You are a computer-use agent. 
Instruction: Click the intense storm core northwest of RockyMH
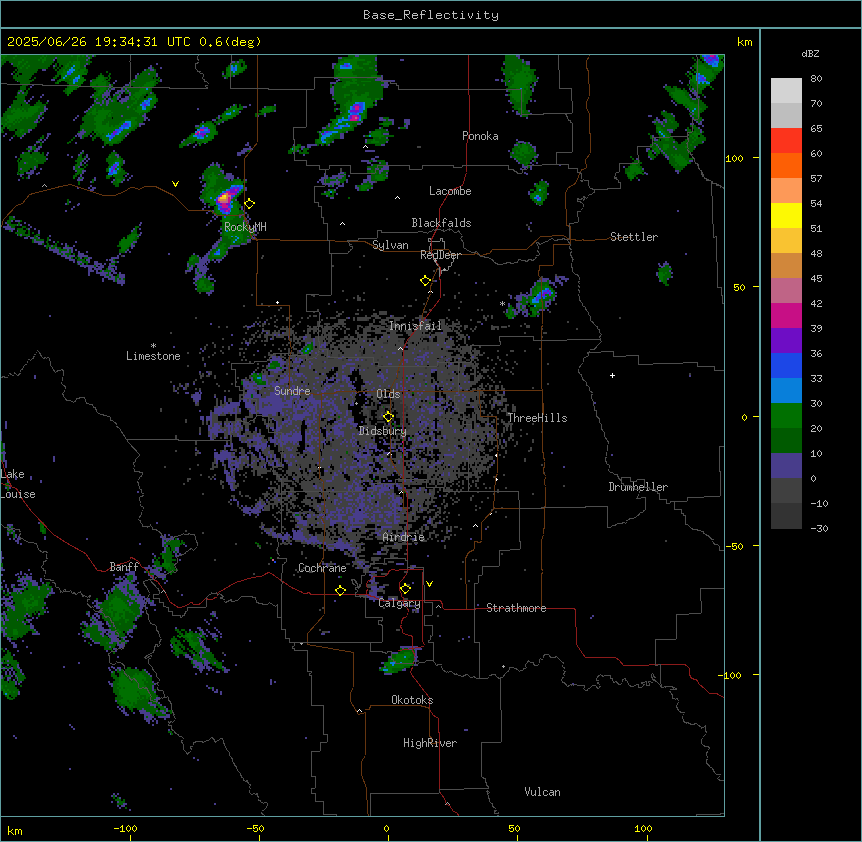pos(225,198)
